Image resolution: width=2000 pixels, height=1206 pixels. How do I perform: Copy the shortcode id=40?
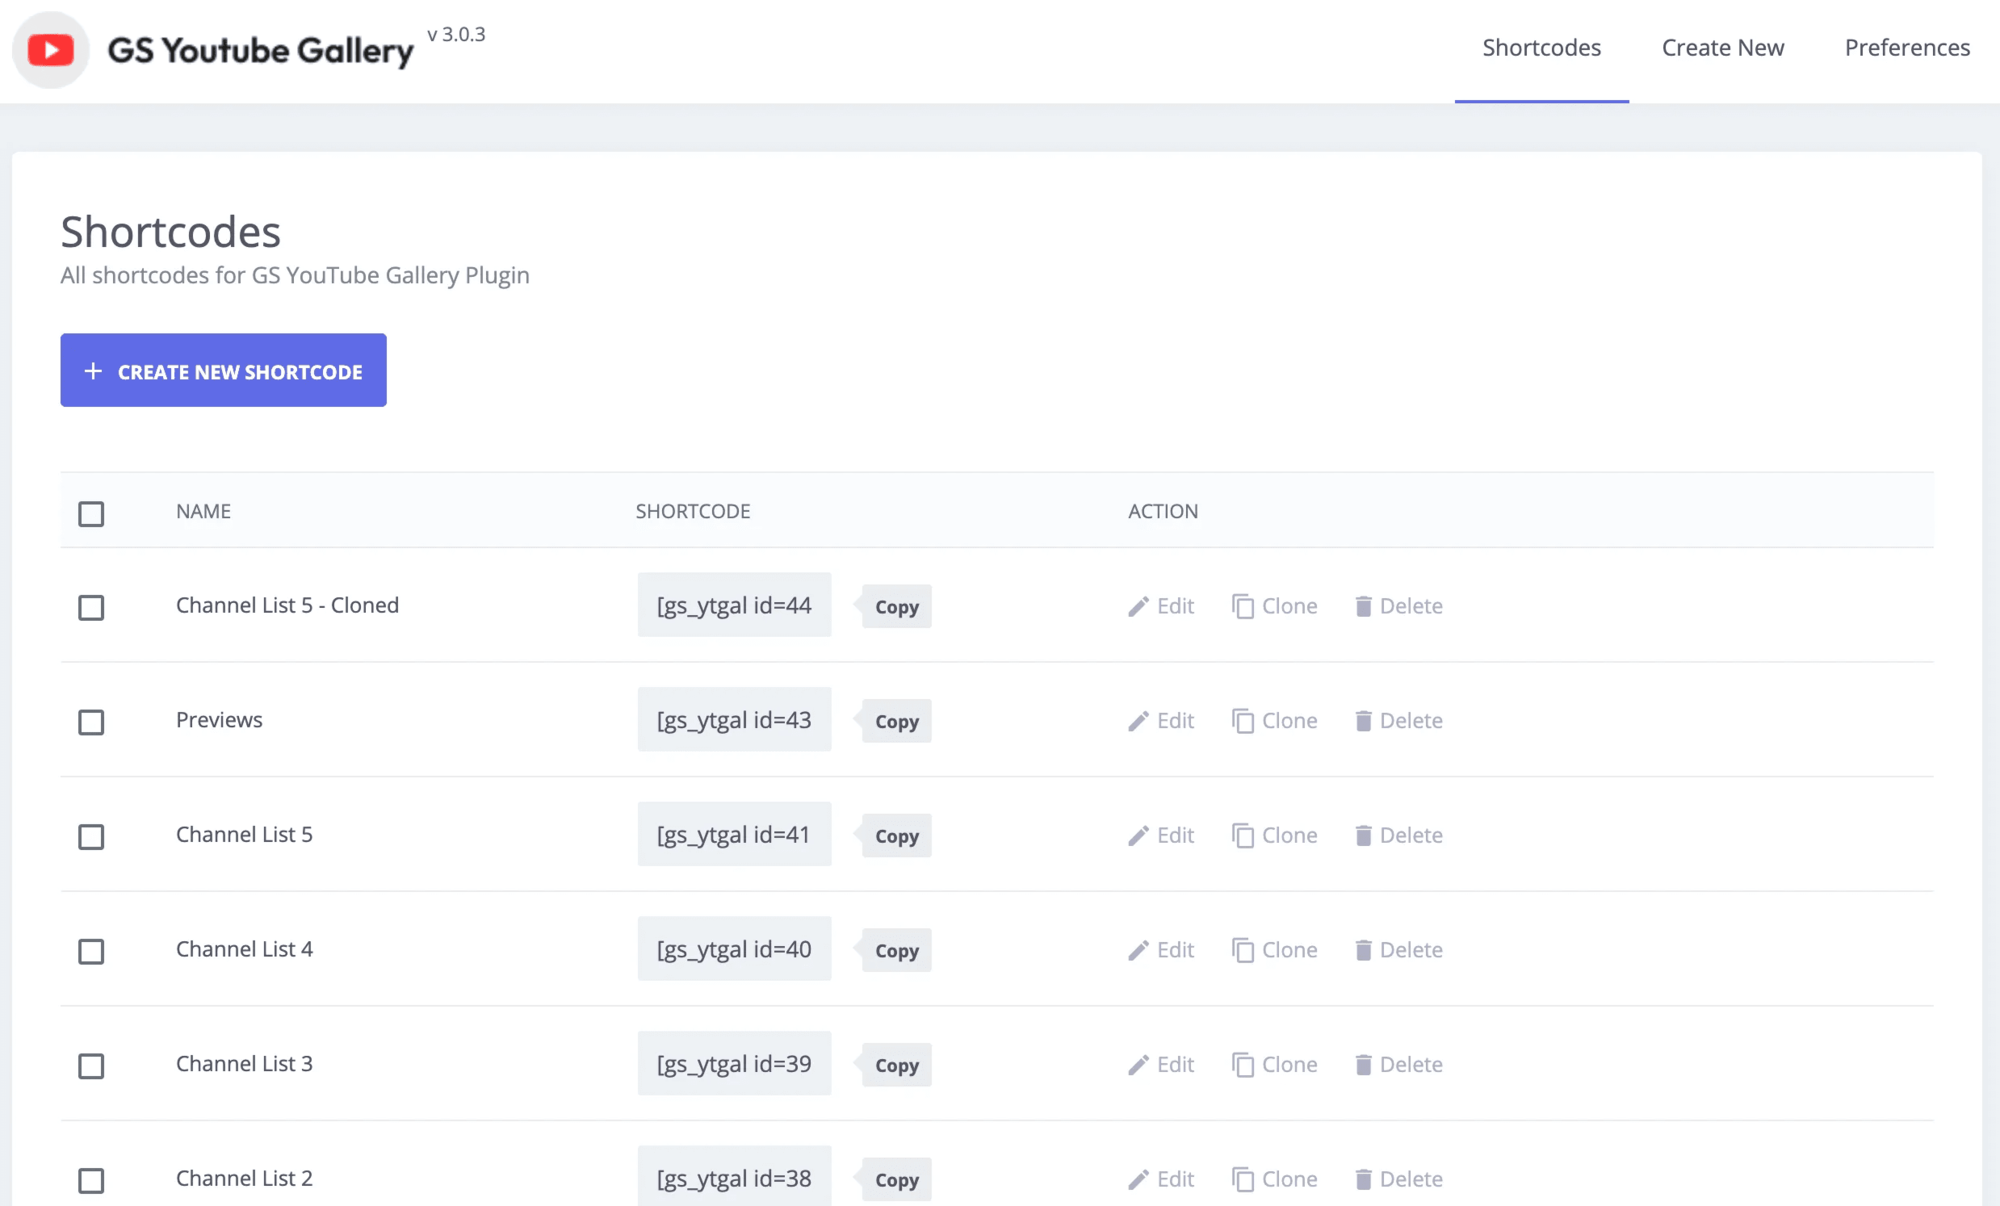(896, 951)
